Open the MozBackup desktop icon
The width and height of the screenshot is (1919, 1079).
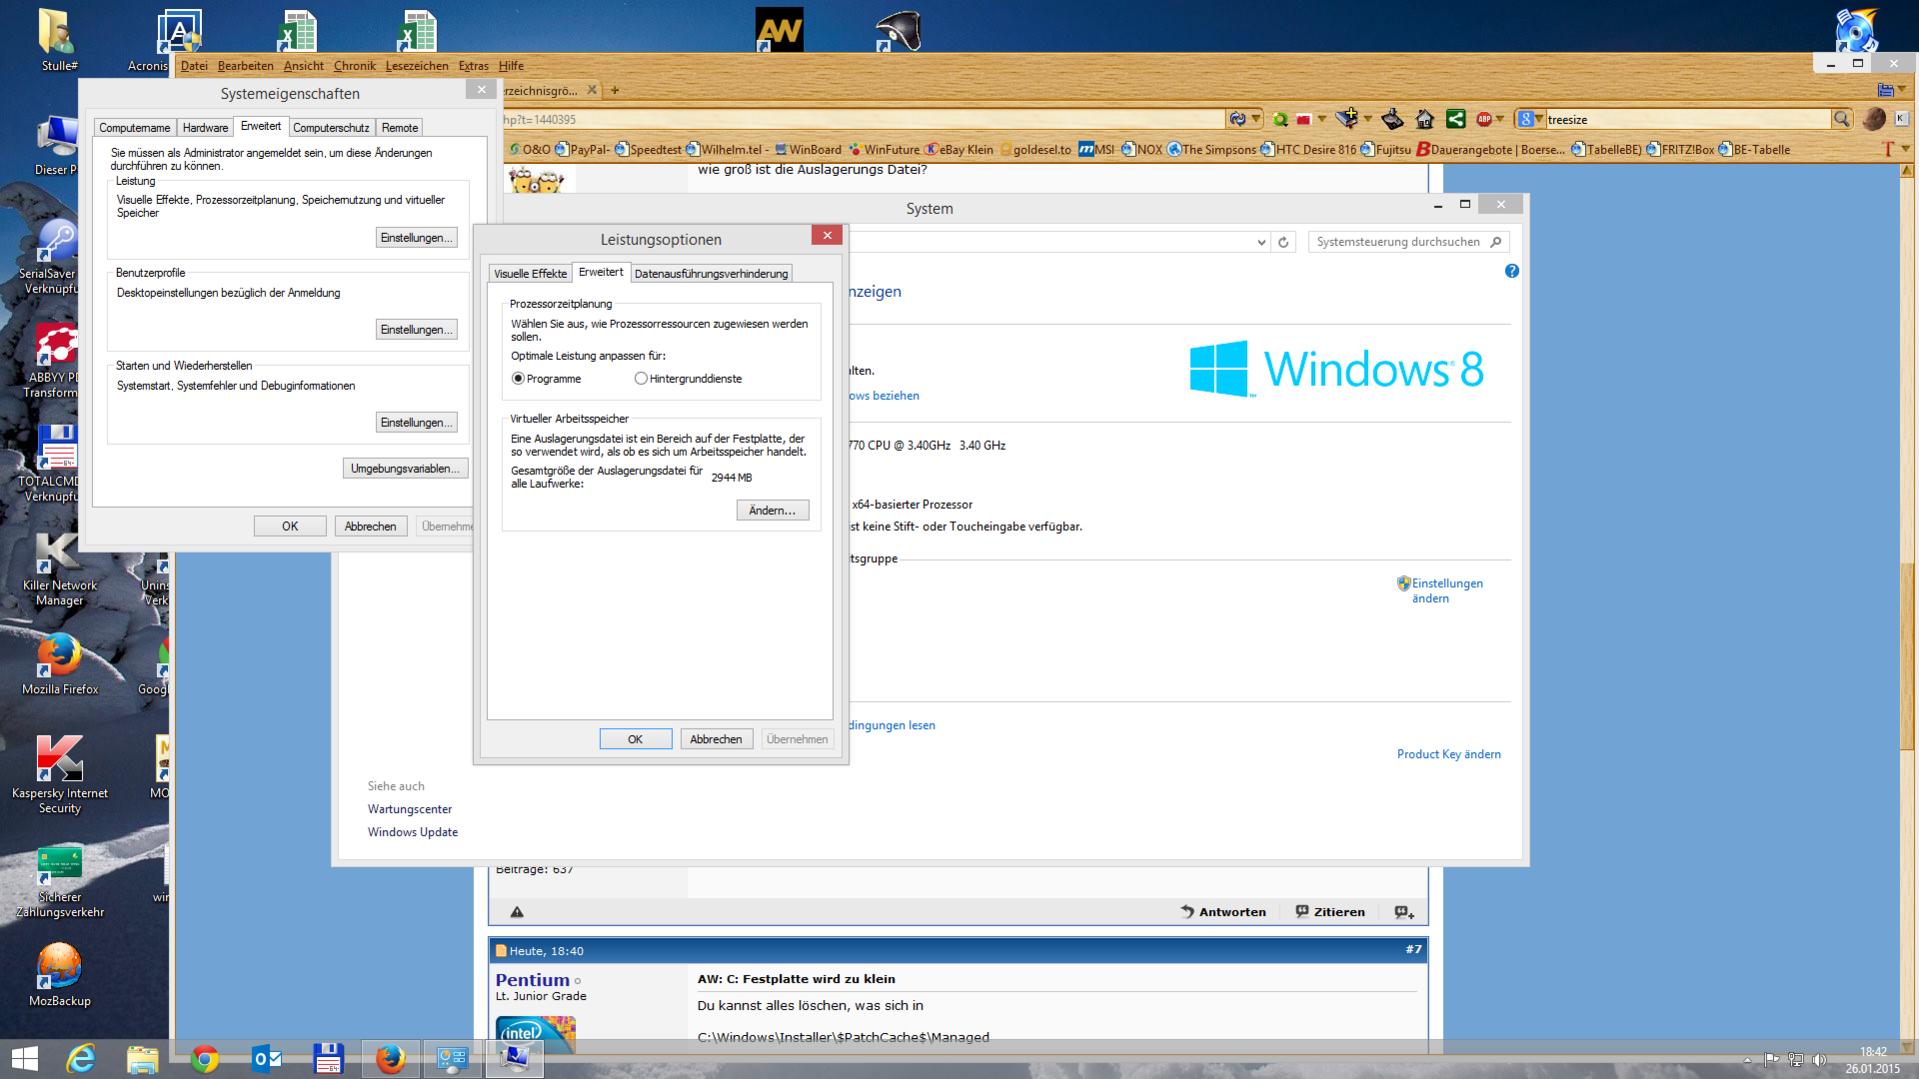point(60,975)
